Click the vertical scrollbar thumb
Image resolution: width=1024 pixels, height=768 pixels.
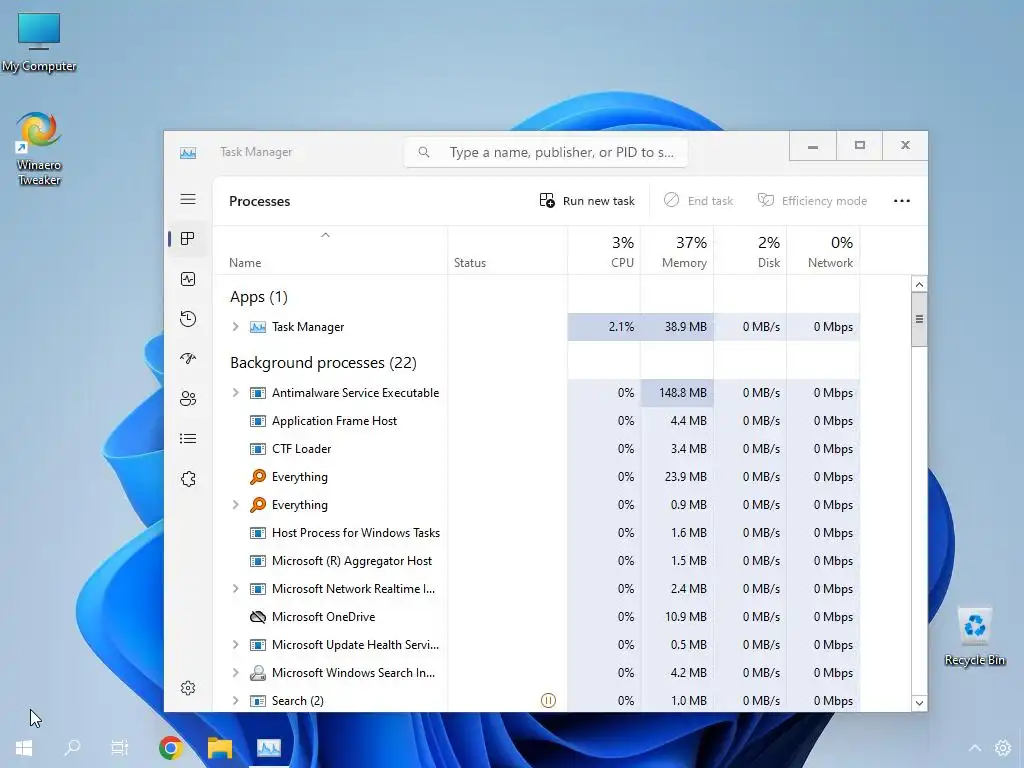[x=919, y=319]
